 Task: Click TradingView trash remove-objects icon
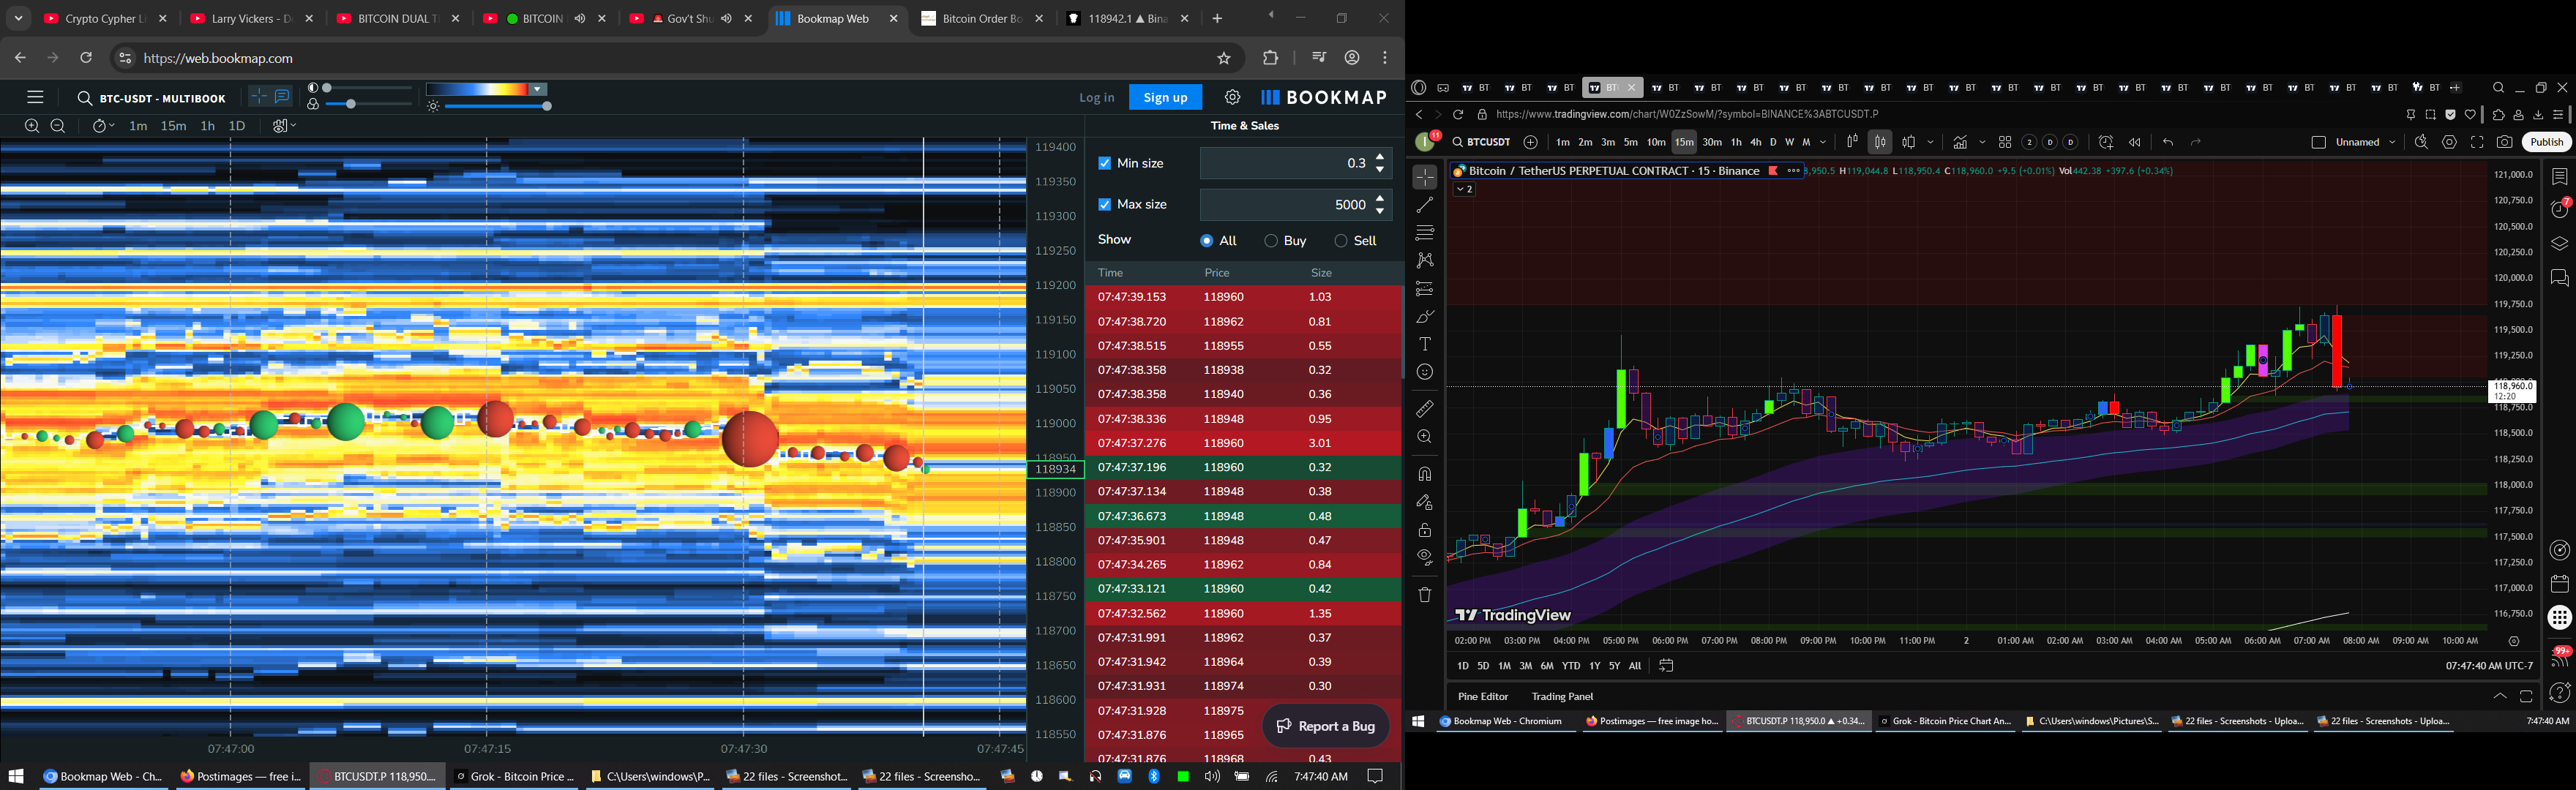tap(1425, 595)
